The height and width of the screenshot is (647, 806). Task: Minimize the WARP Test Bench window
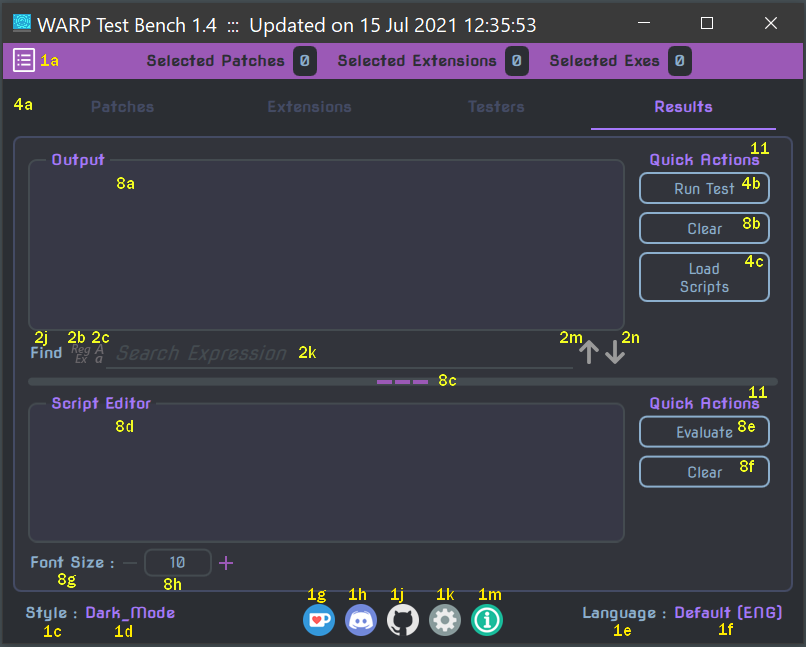click(644, 23)
